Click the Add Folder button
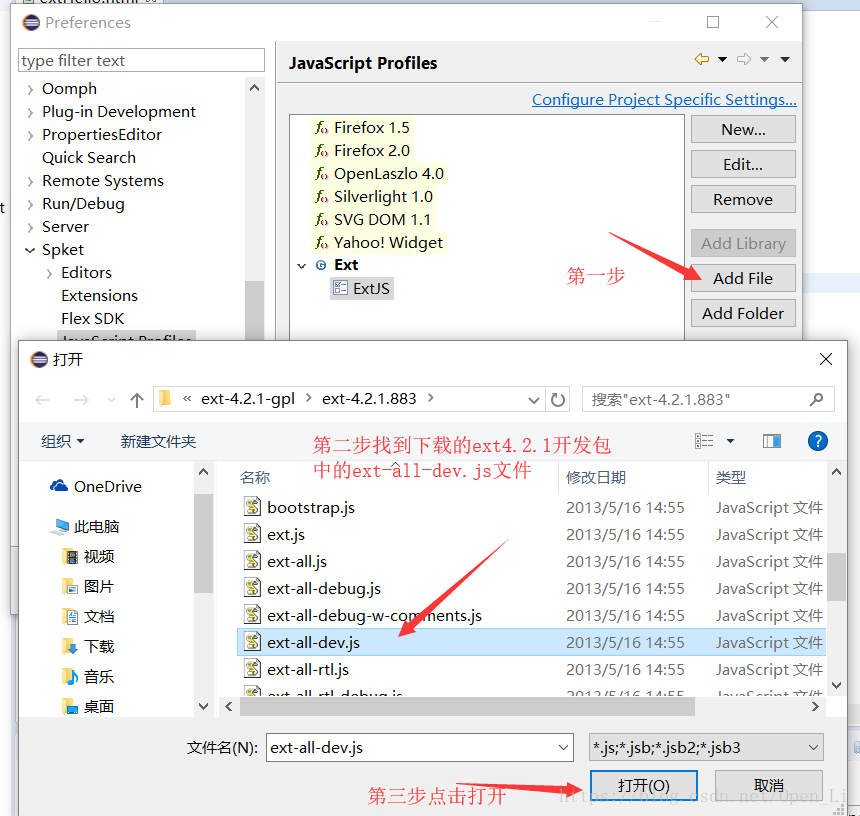 [743, 313]
